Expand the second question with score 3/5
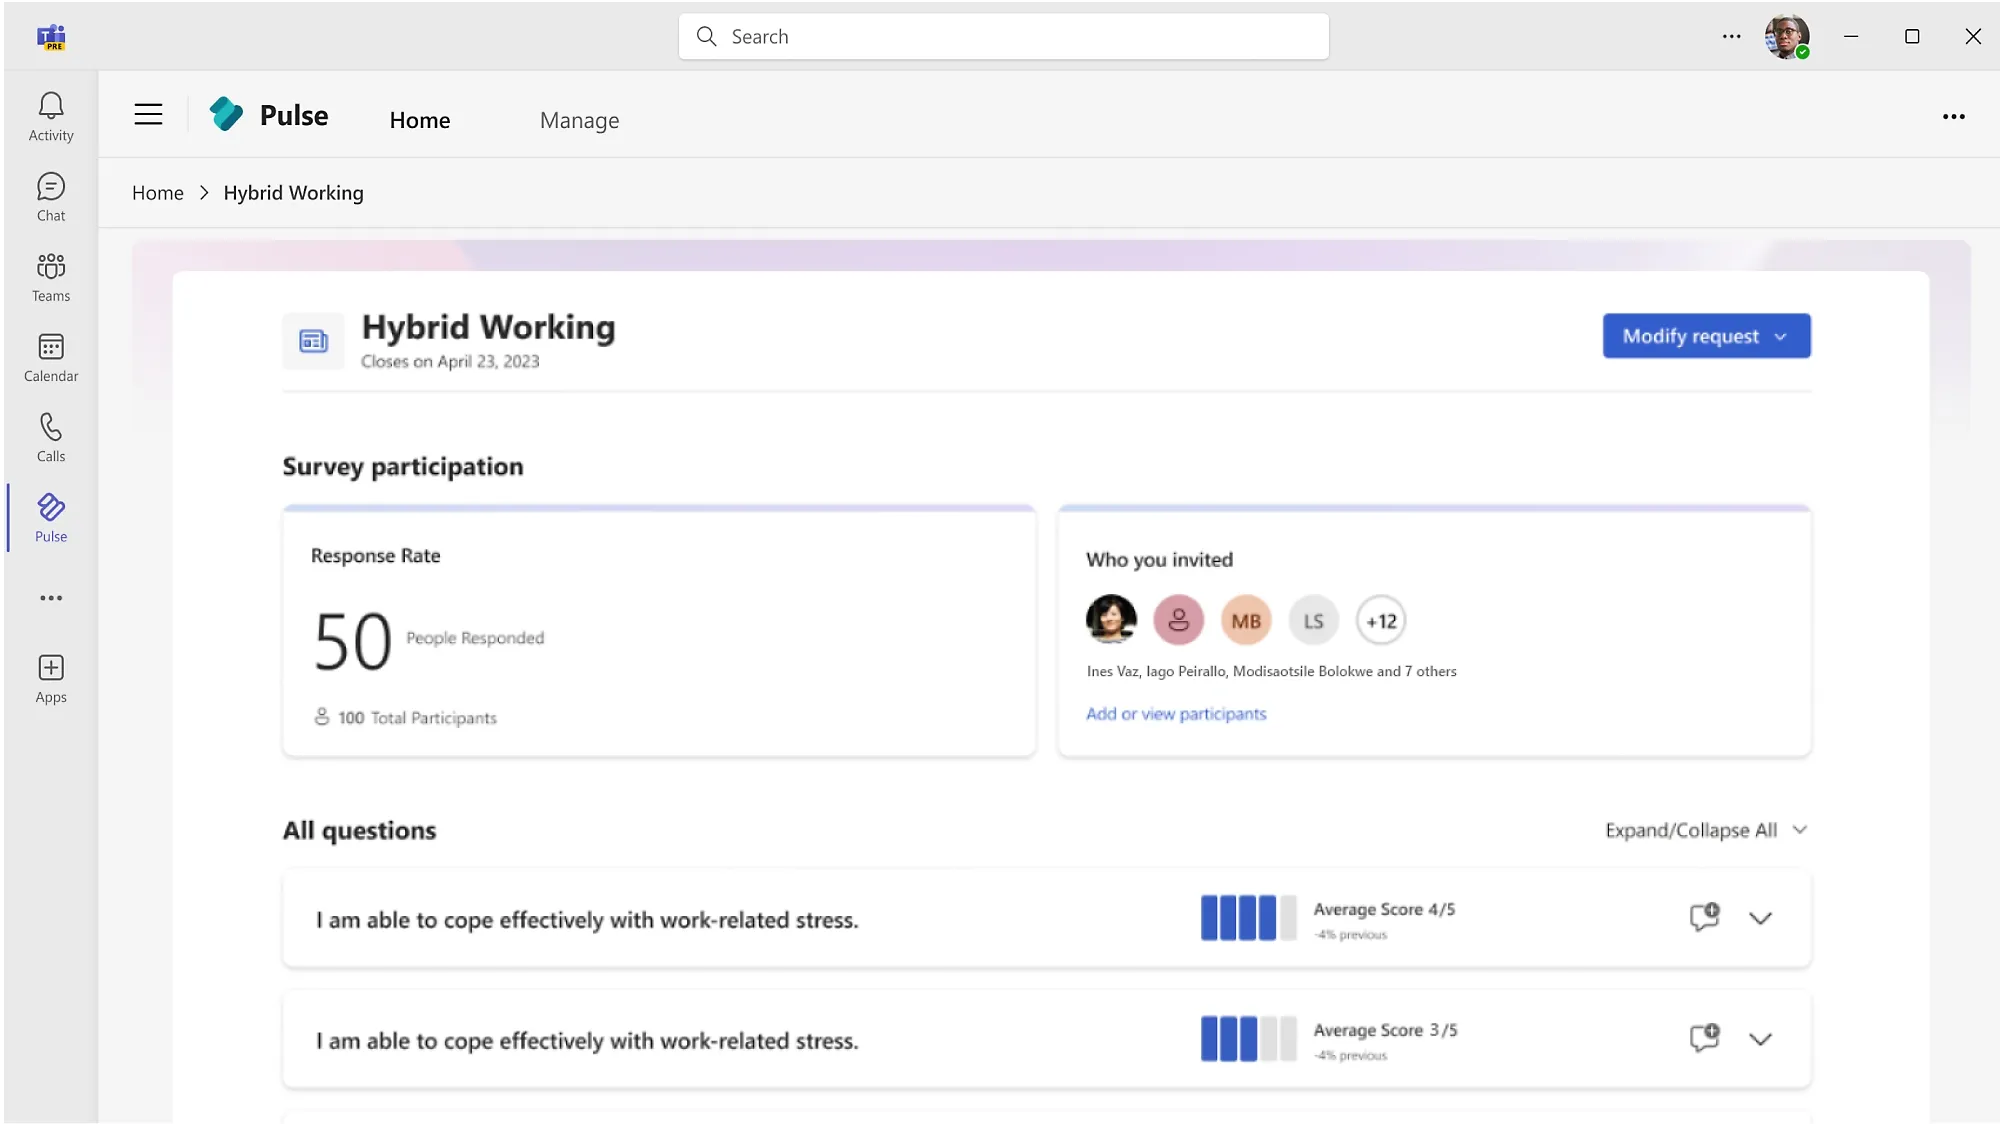Image resolution: width=2000 pixels, height=1124 pixels. (1760, 1039)
